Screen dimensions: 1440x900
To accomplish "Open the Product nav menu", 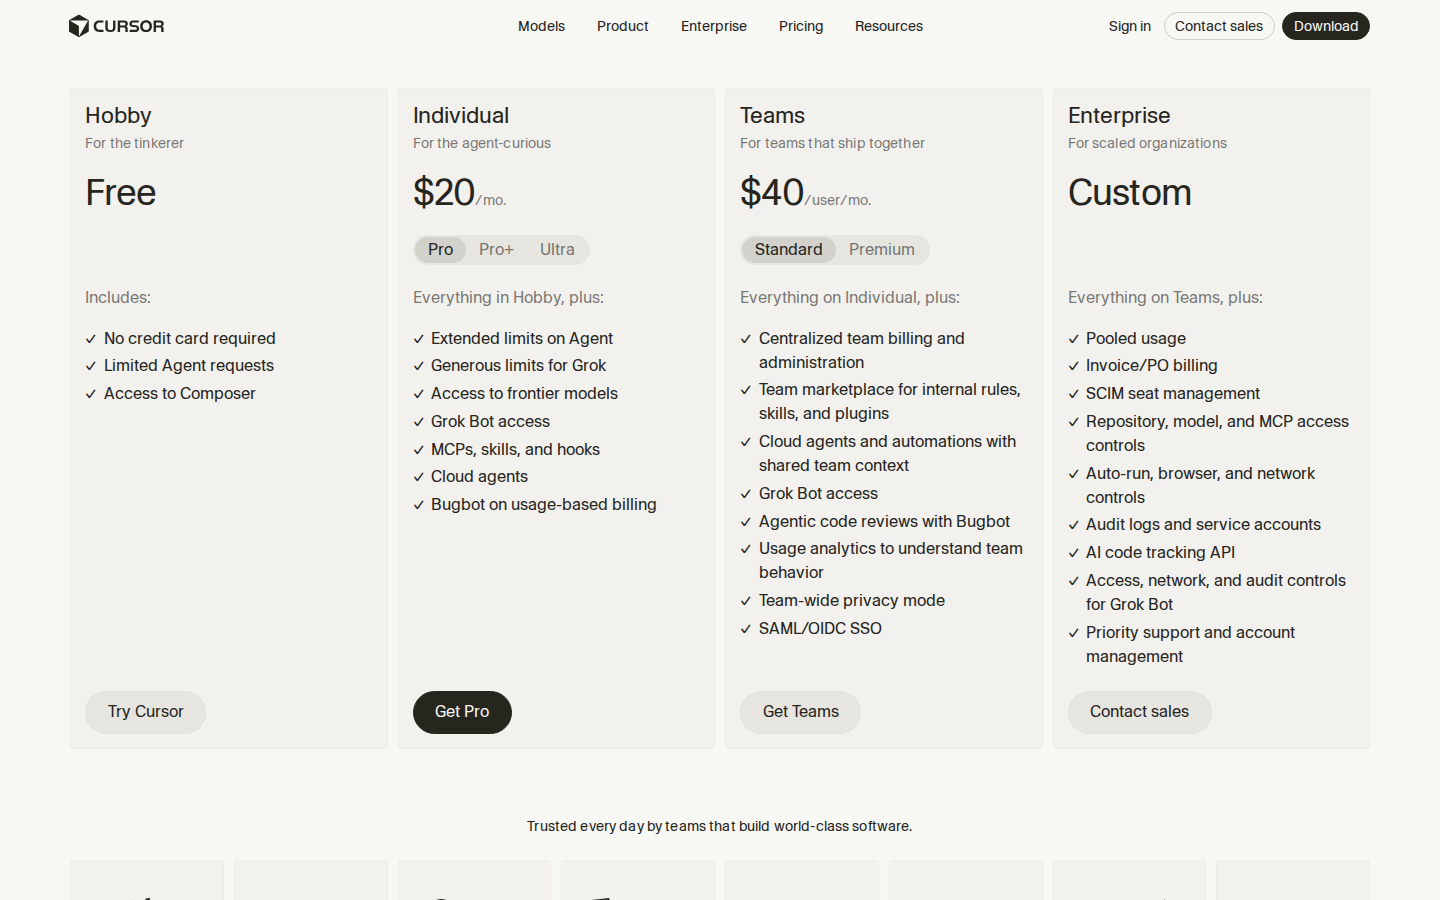I will (x=623, y=26).
